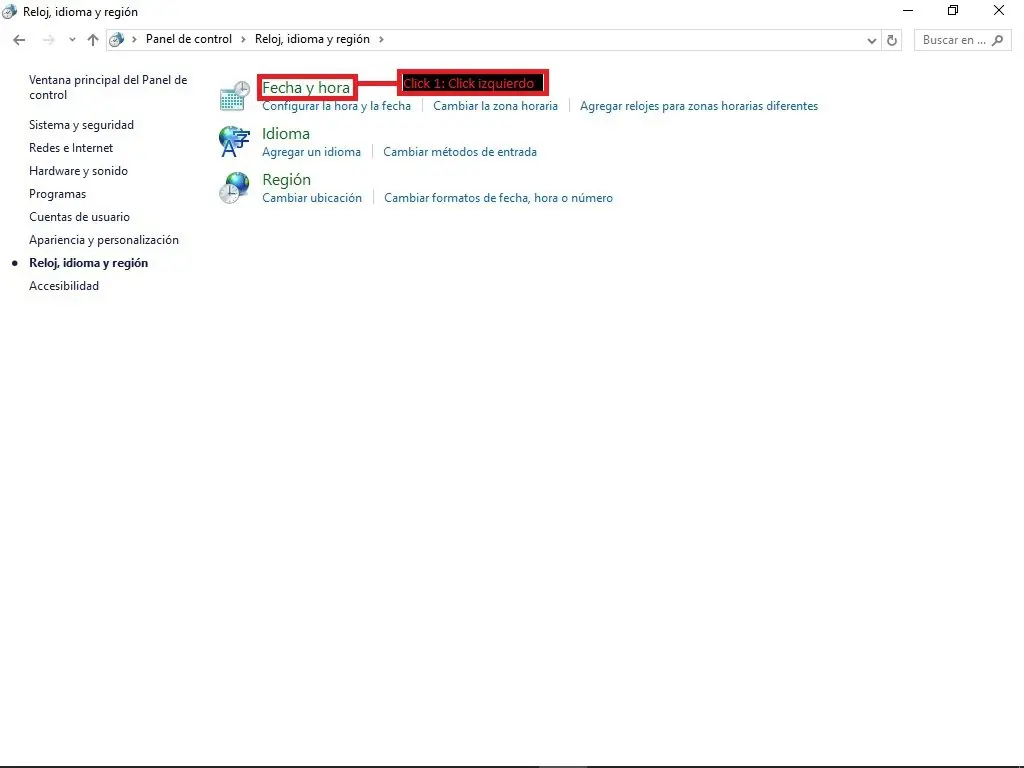Click Panel de control breadcrumb
Viewport: 1024px width, 768px height.
189,39
